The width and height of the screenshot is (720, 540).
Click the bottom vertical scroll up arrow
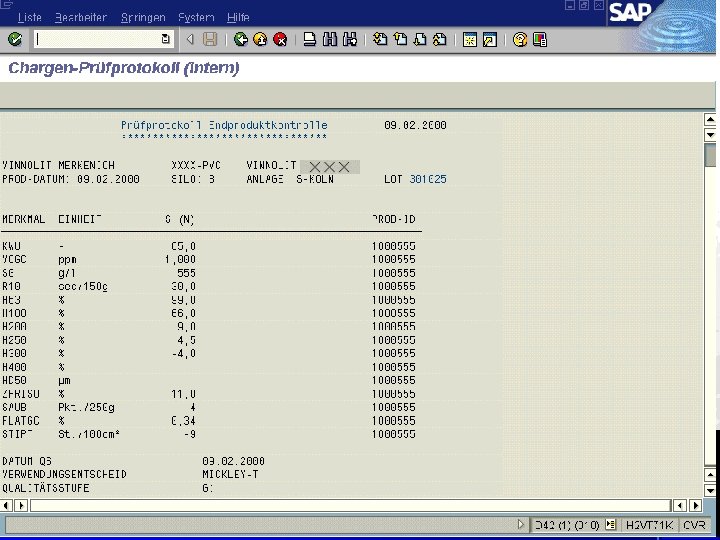click(x=710, y=475)
